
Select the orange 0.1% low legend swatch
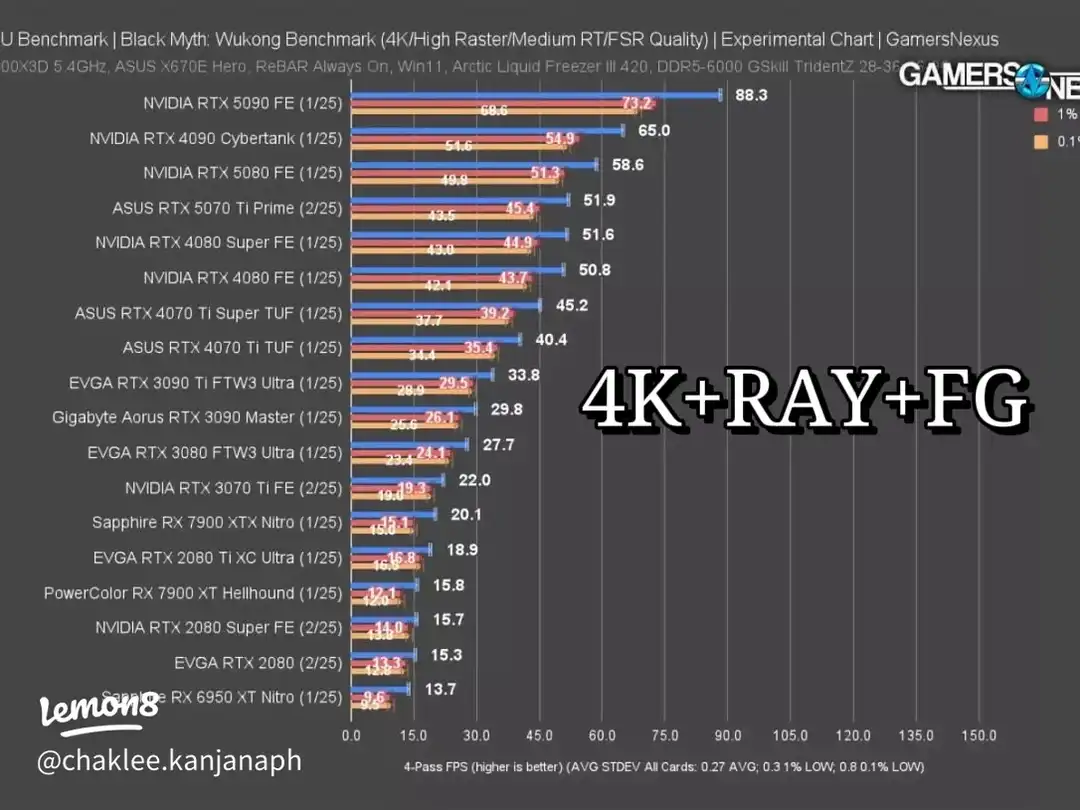pos(1040,143)
